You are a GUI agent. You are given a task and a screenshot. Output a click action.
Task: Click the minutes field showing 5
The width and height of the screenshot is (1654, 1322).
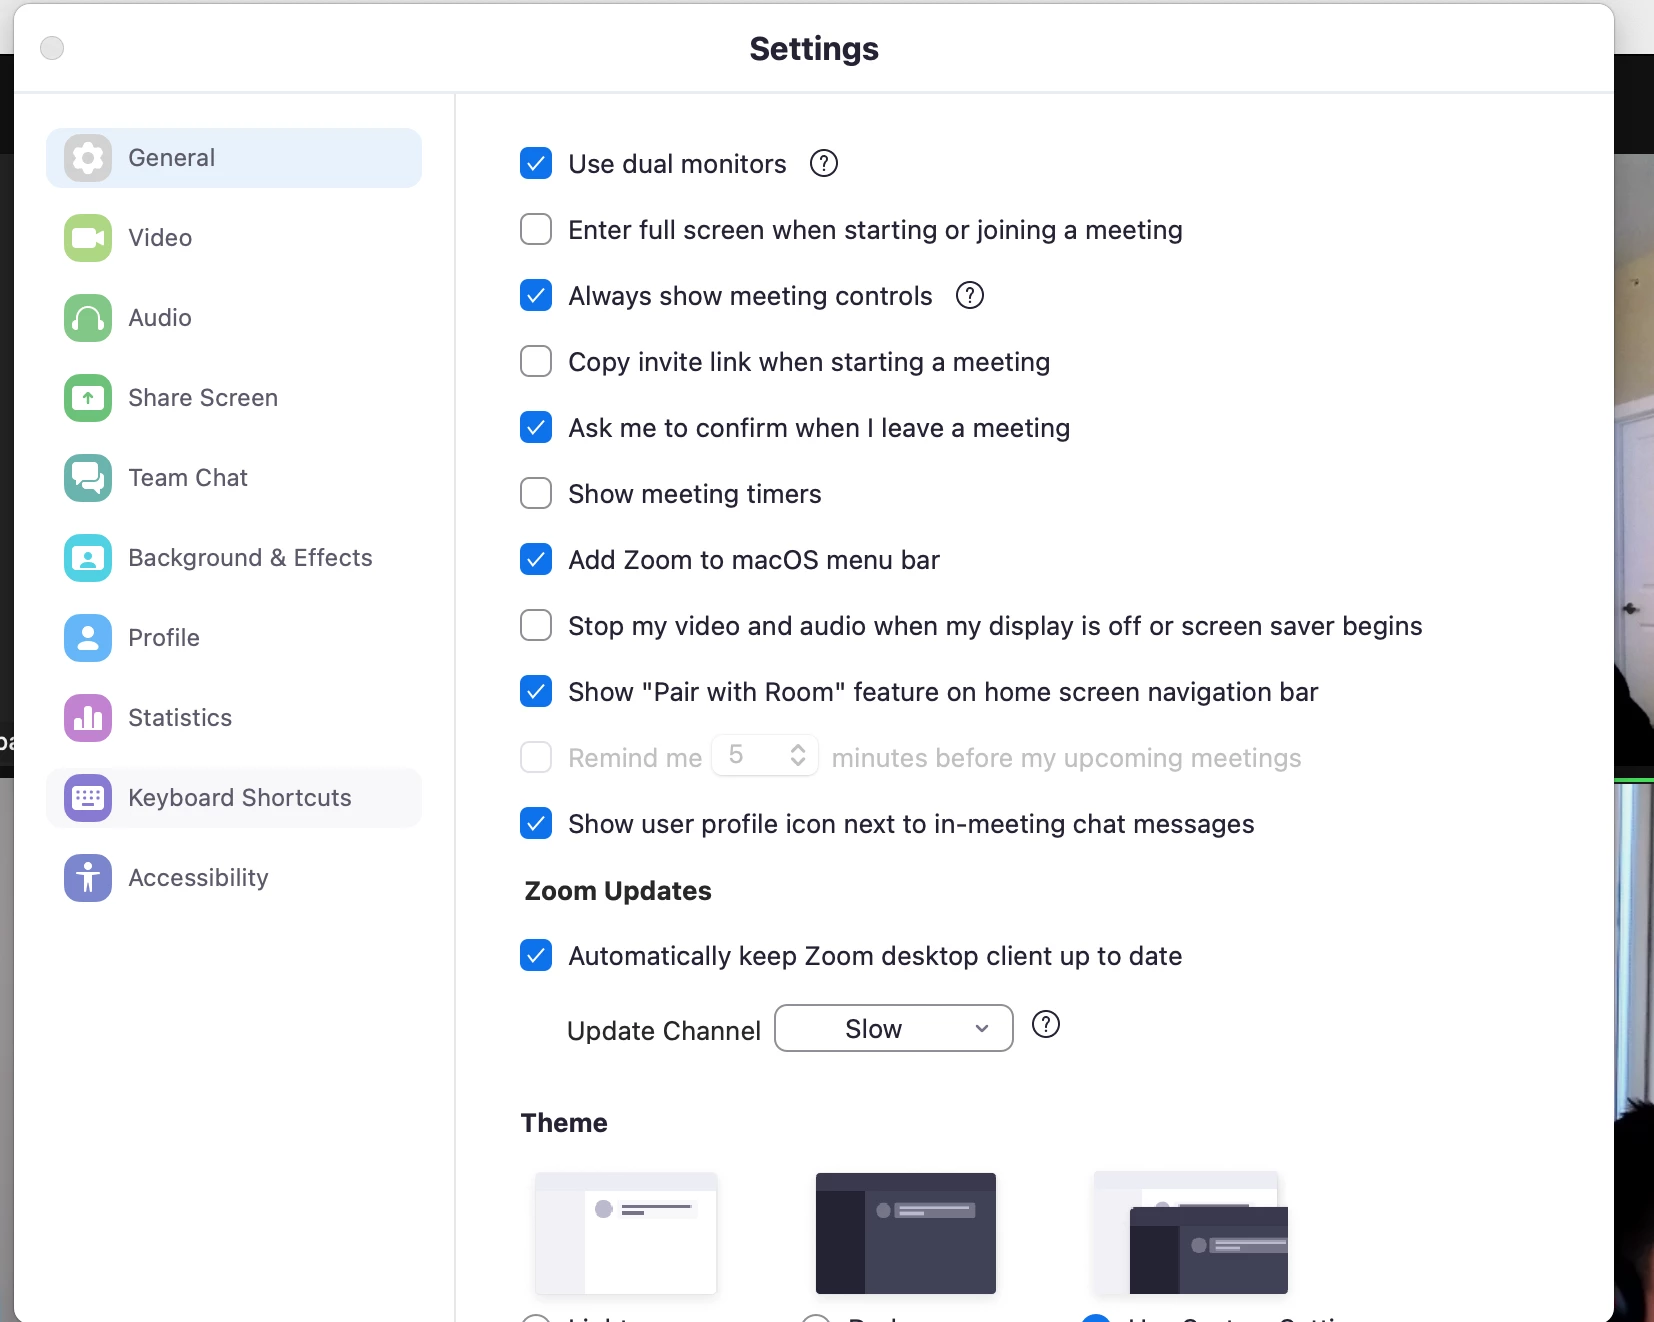tap(765, 755)
